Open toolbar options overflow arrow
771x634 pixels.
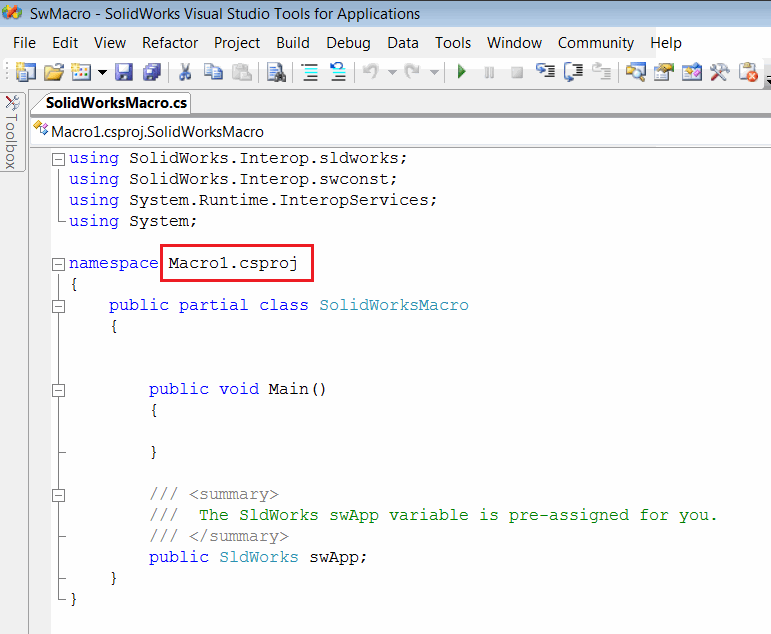(768, 79)
